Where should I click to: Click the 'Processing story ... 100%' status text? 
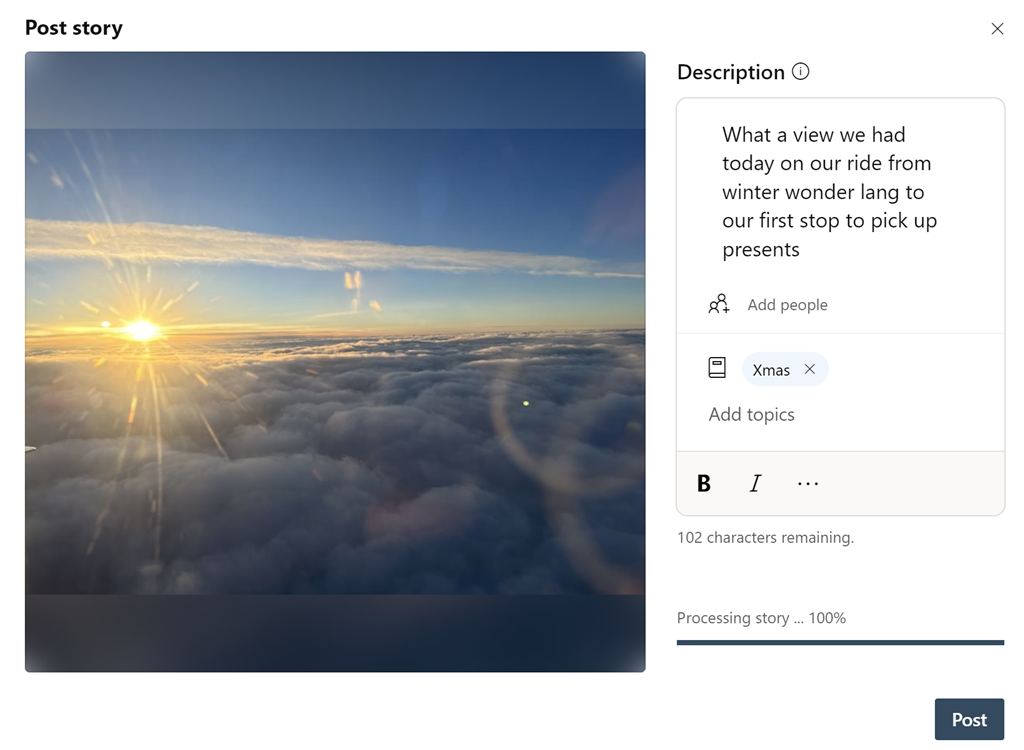[x=761, y=618]
